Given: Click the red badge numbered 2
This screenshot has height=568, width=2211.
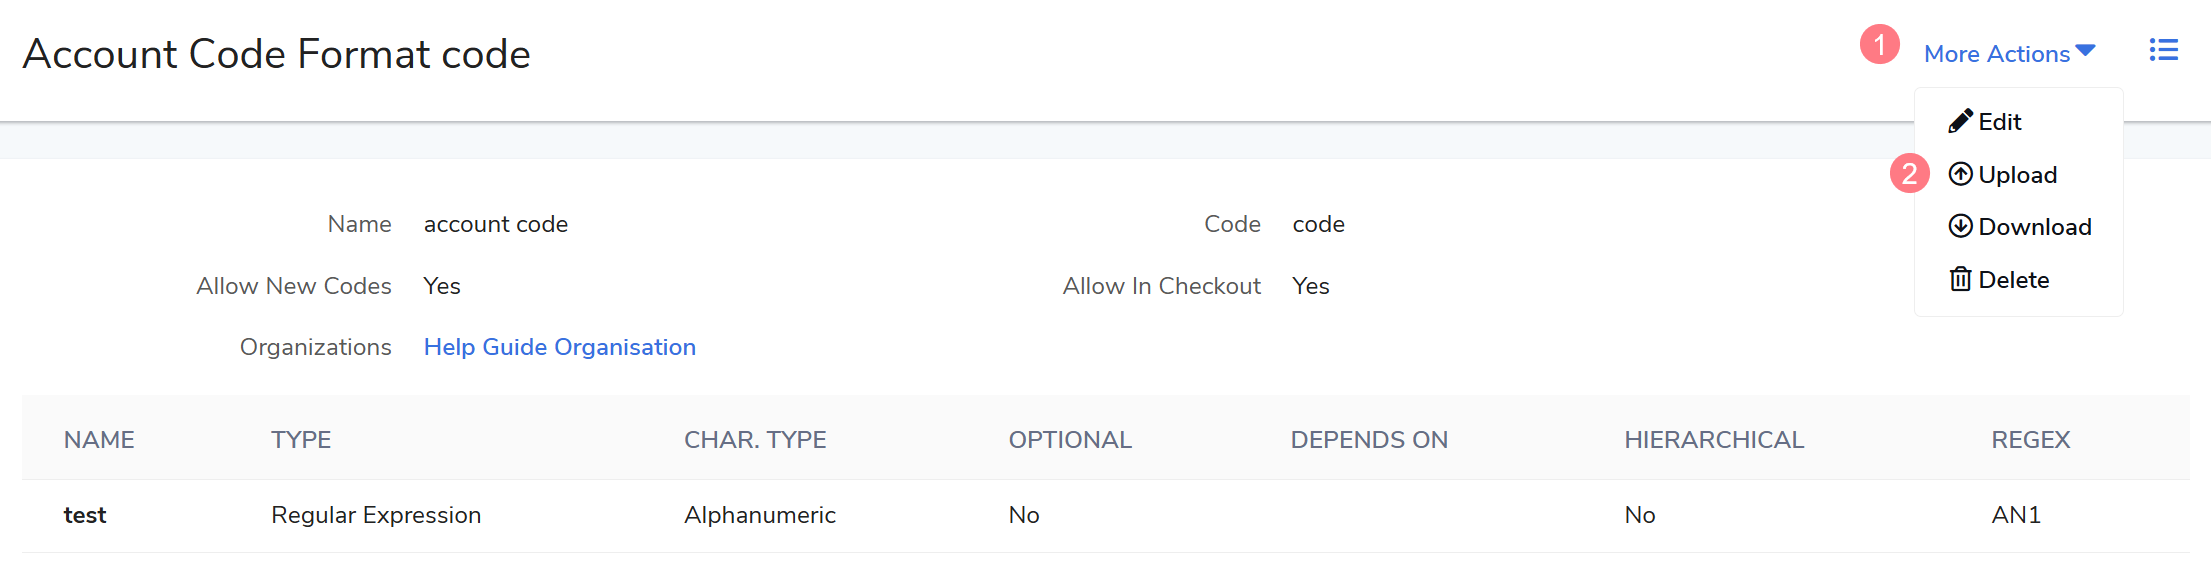Looking at the screenshot, I should [x=1909, y=174].
